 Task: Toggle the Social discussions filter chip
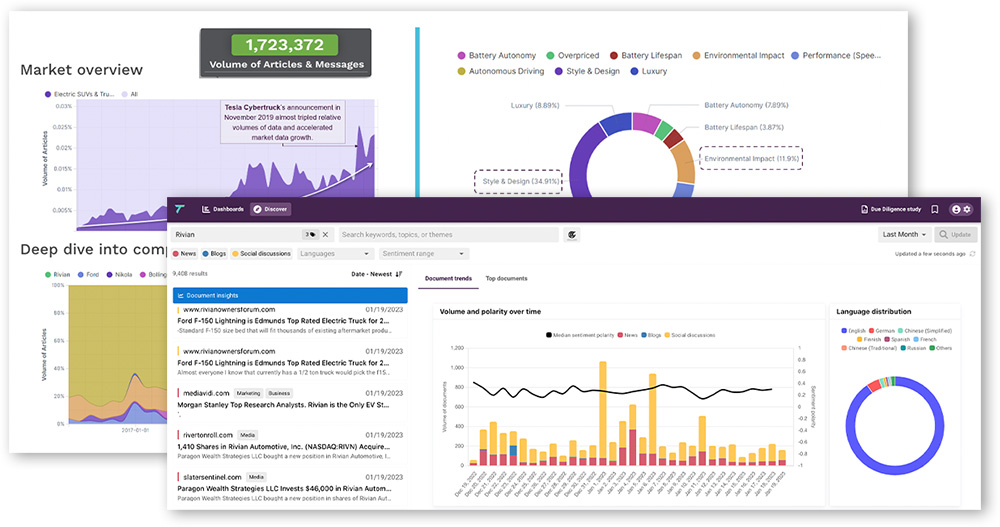pos(261,253)
